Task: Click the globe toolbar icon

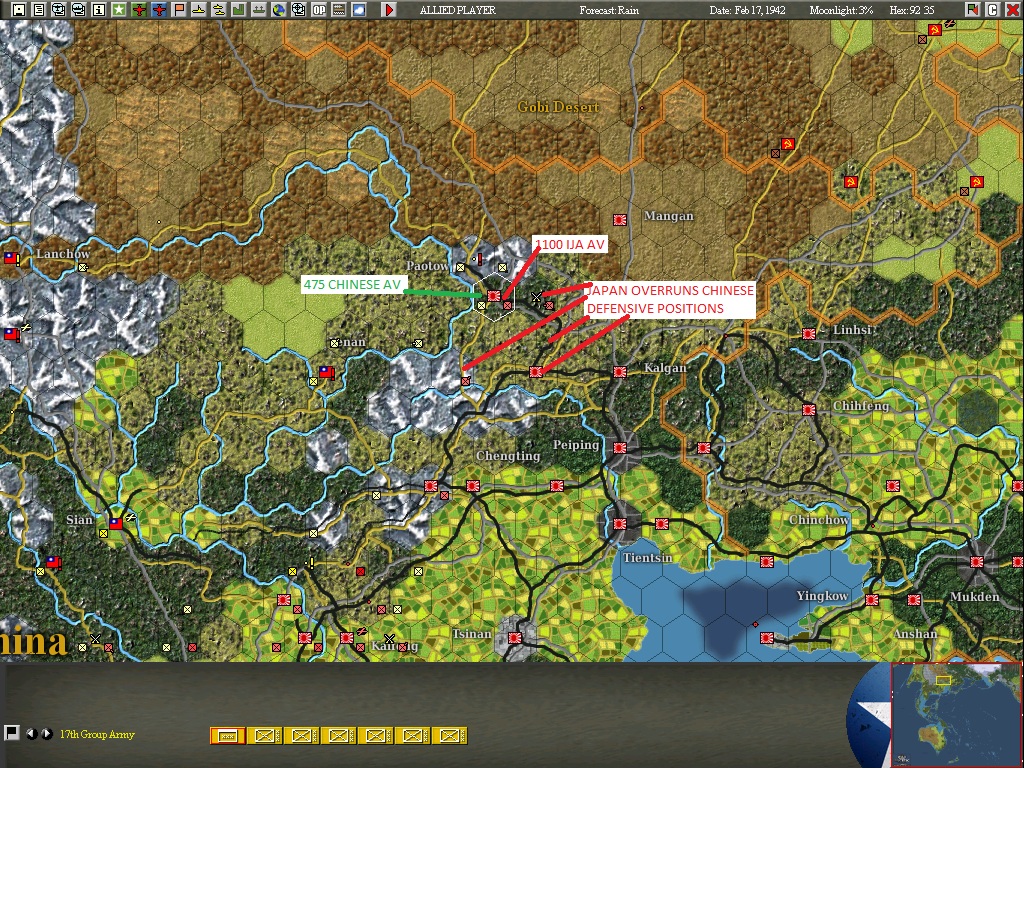Action: (x=279, y=10)
